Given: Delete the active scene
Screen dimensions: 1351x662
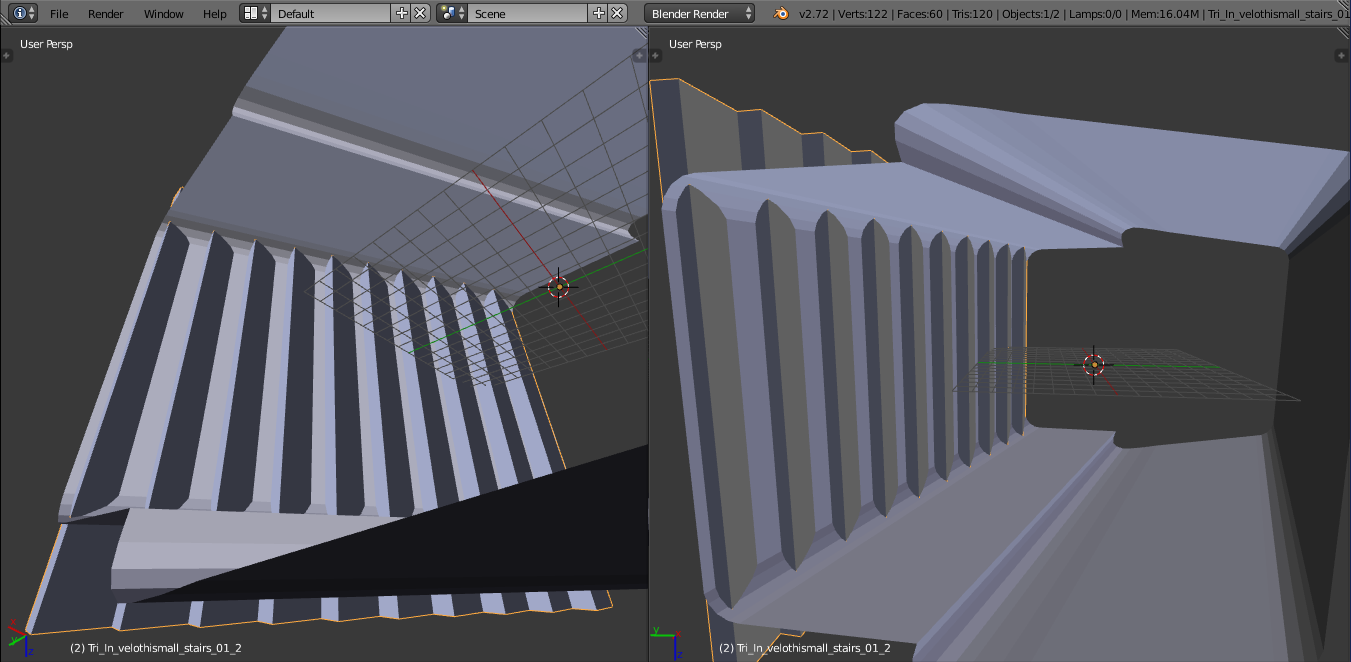Looking at the screenshot, I should (618, 13).
